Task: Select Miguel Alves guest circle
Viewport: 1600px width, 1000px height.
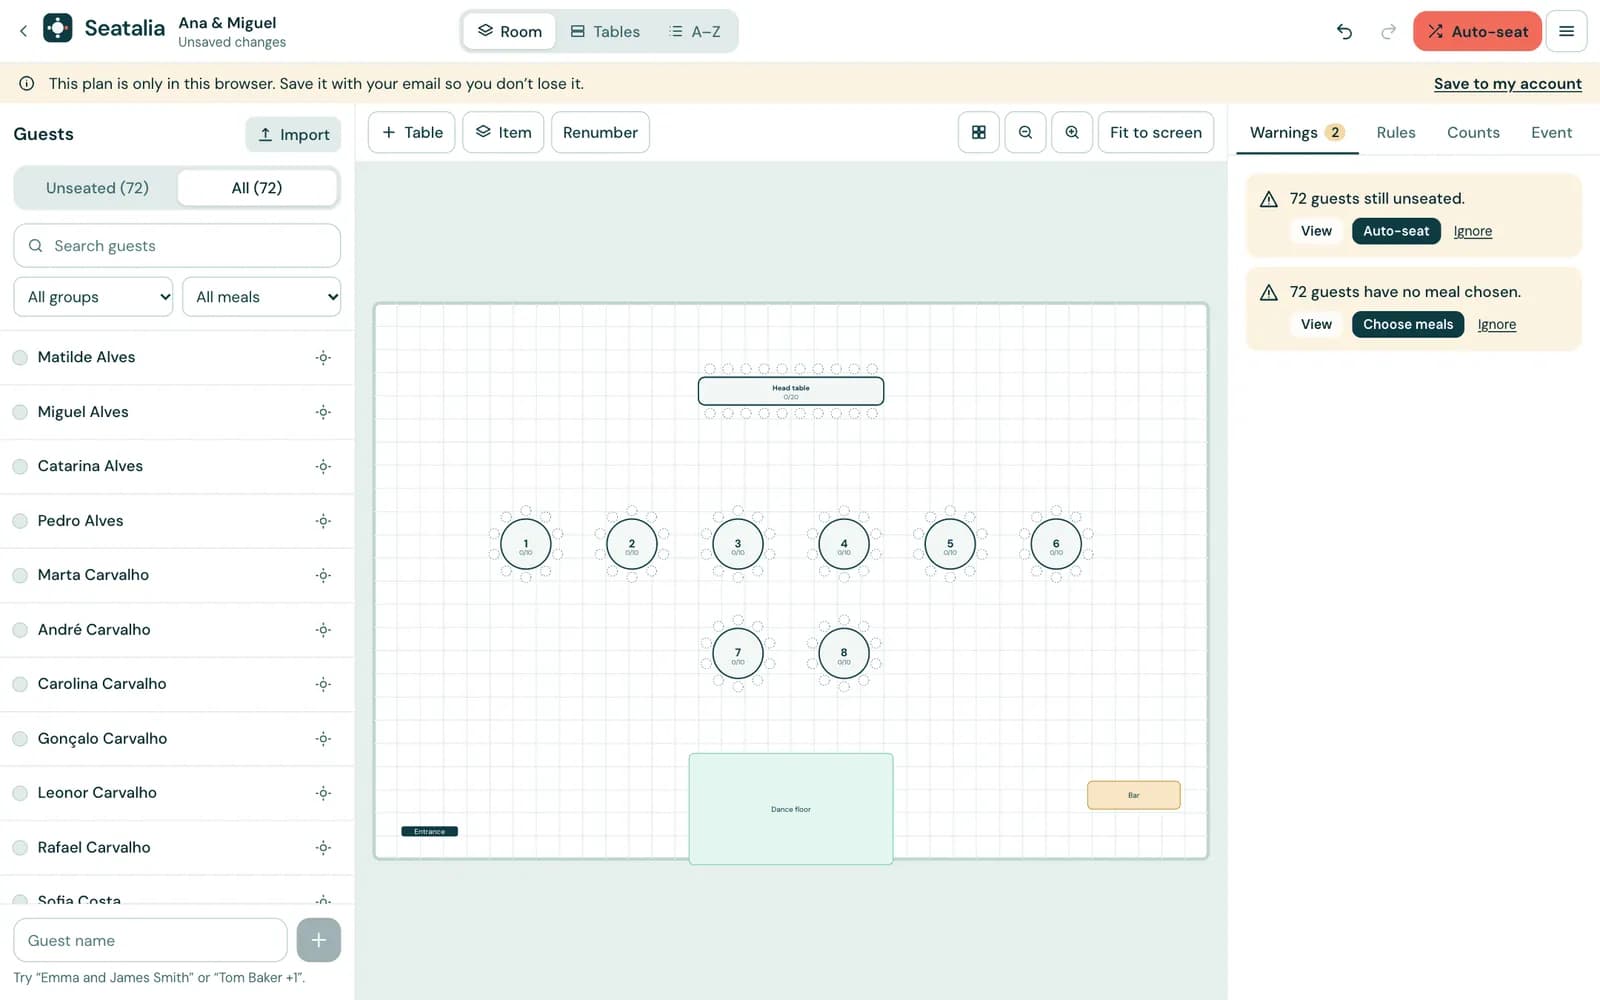Action: click(20, 412)
